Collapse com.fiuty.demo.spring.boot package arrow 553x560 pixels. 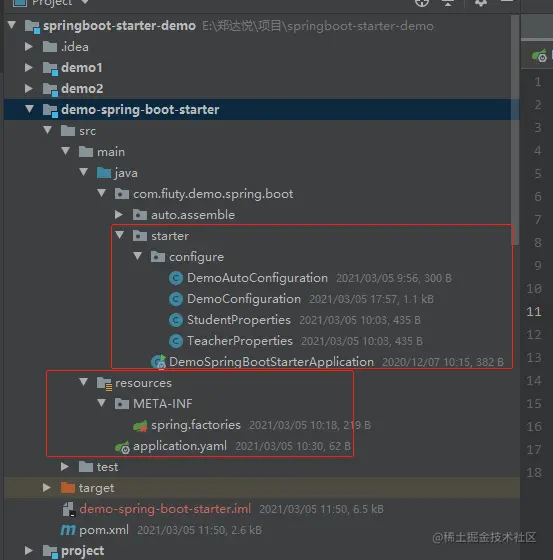pyautogui.click(x=102, y=193)
